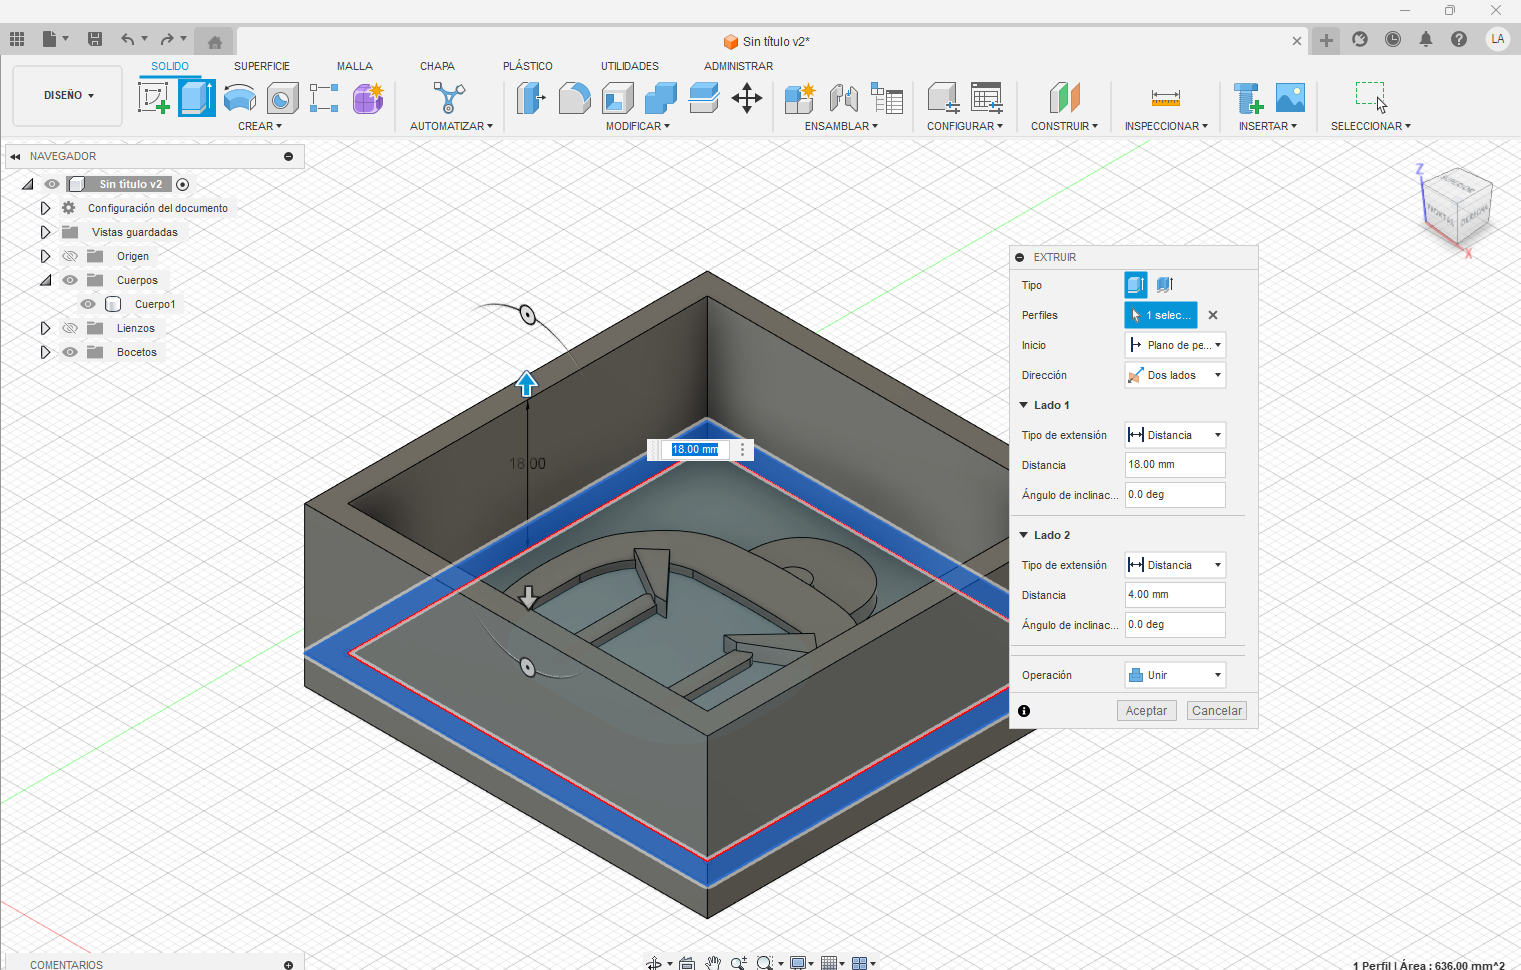Open the CREAR menu
This screenshot has height=970, width=1521.
(x=260, y=126)
